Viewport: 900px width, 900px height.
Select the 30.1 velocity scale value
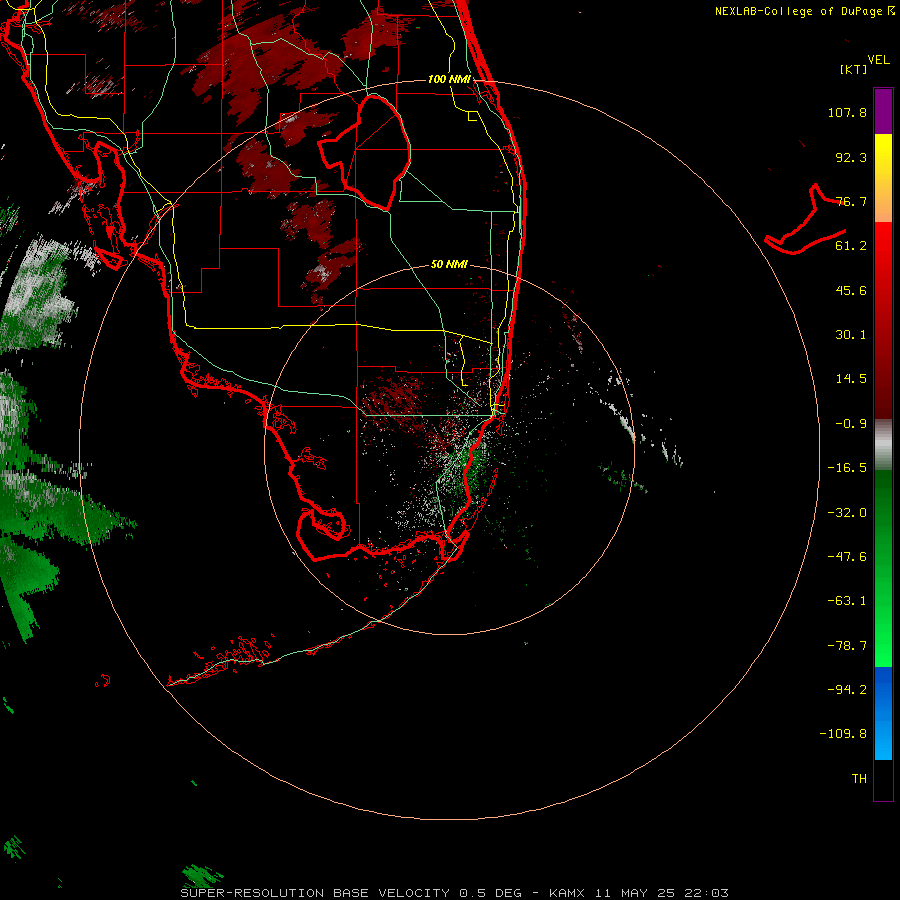click(x=851, y=335)
